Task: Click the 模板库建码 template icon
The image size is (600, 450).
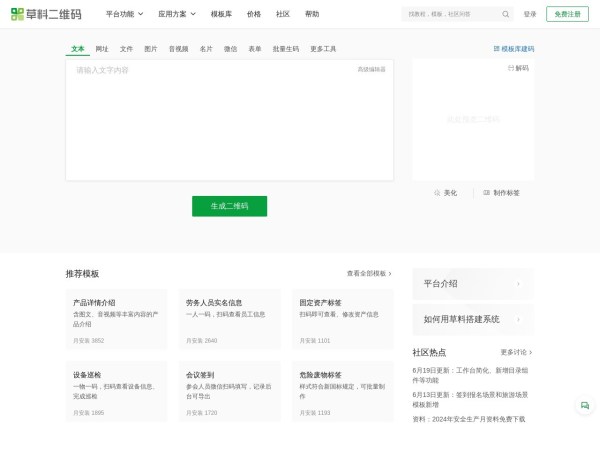Action: (x=497, y=48)
